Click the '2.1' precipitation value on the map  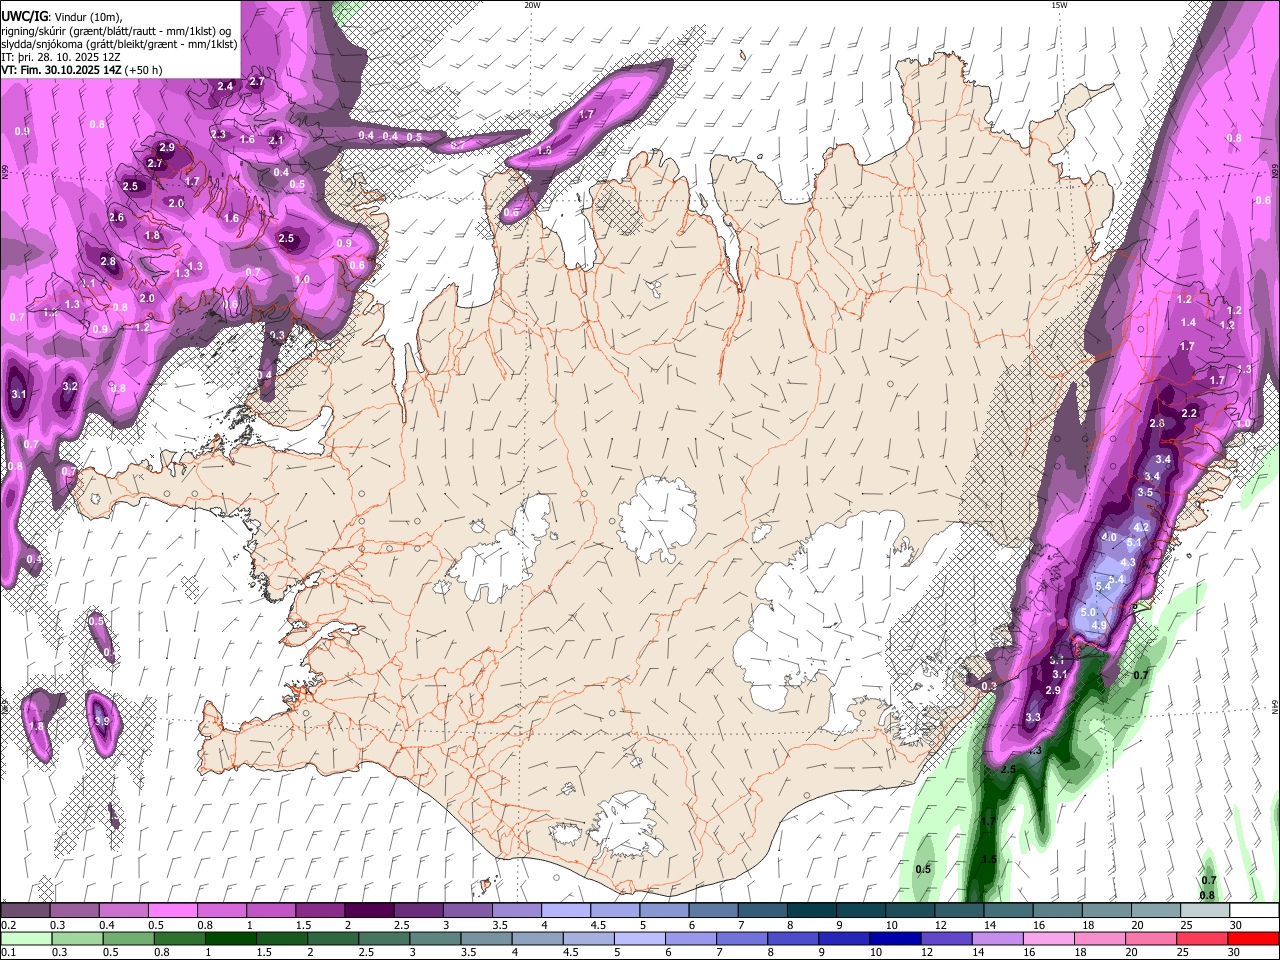coord(276,141)
